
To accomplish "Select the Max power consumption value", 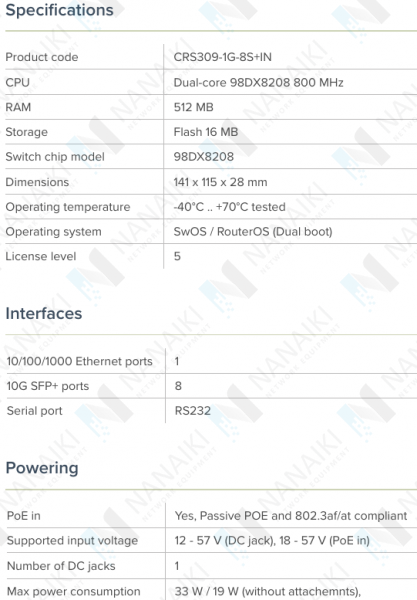I will pos(268,592).
